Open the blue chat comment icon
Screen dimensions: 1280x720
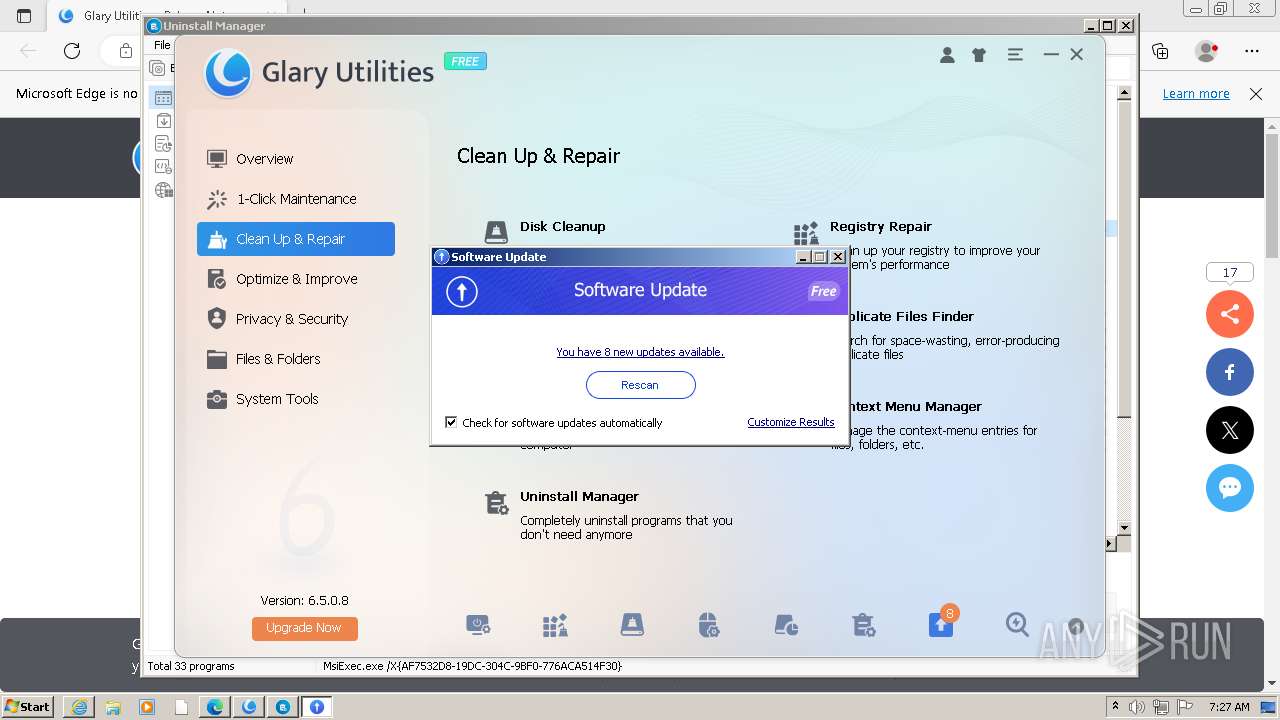[1229, 488]
